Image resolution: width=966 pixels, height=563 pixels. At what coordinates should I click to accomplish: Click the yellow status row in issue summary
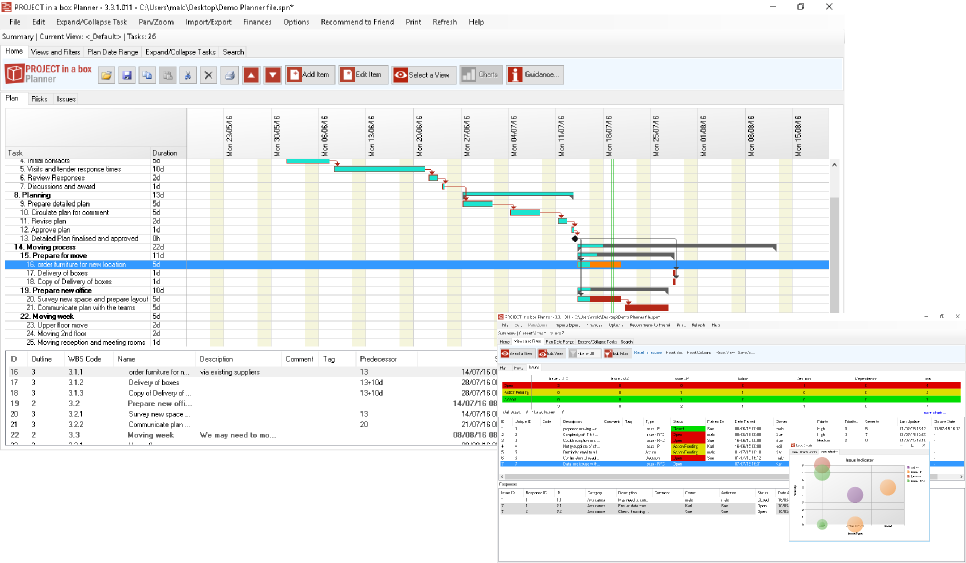click(731, 392)
